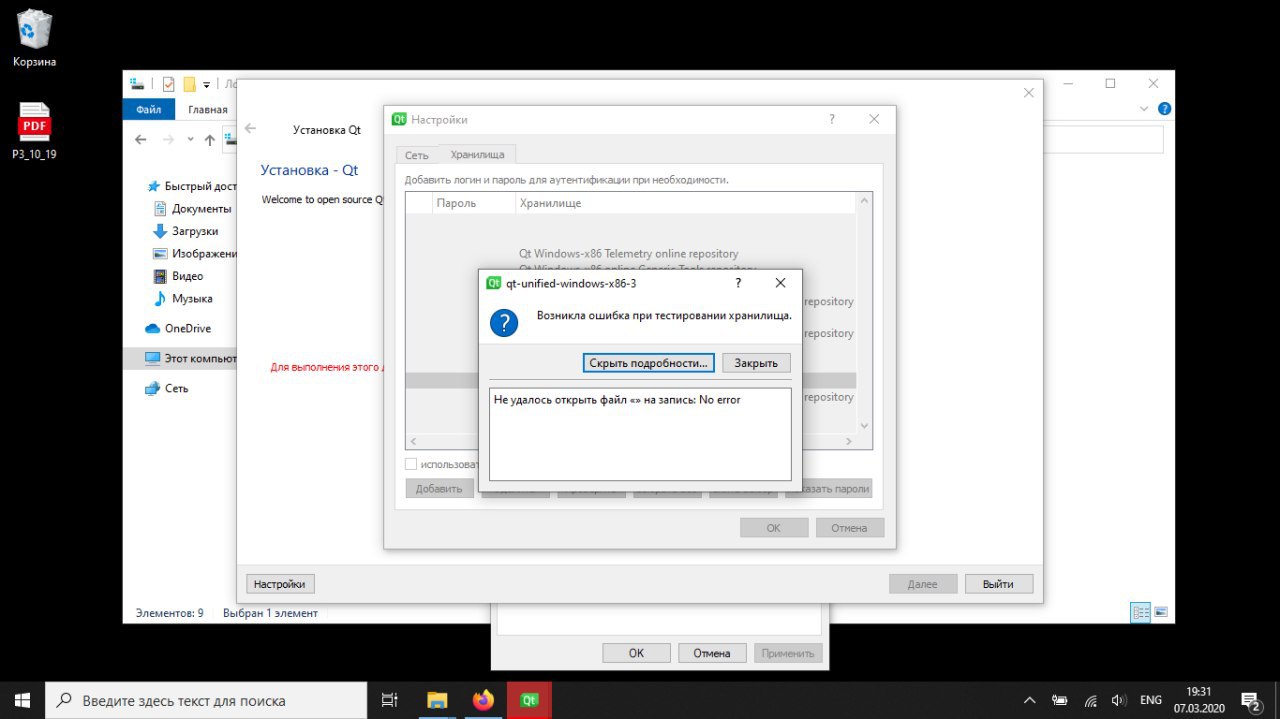Click the Хранилище column header

click(x=685, y=203)
